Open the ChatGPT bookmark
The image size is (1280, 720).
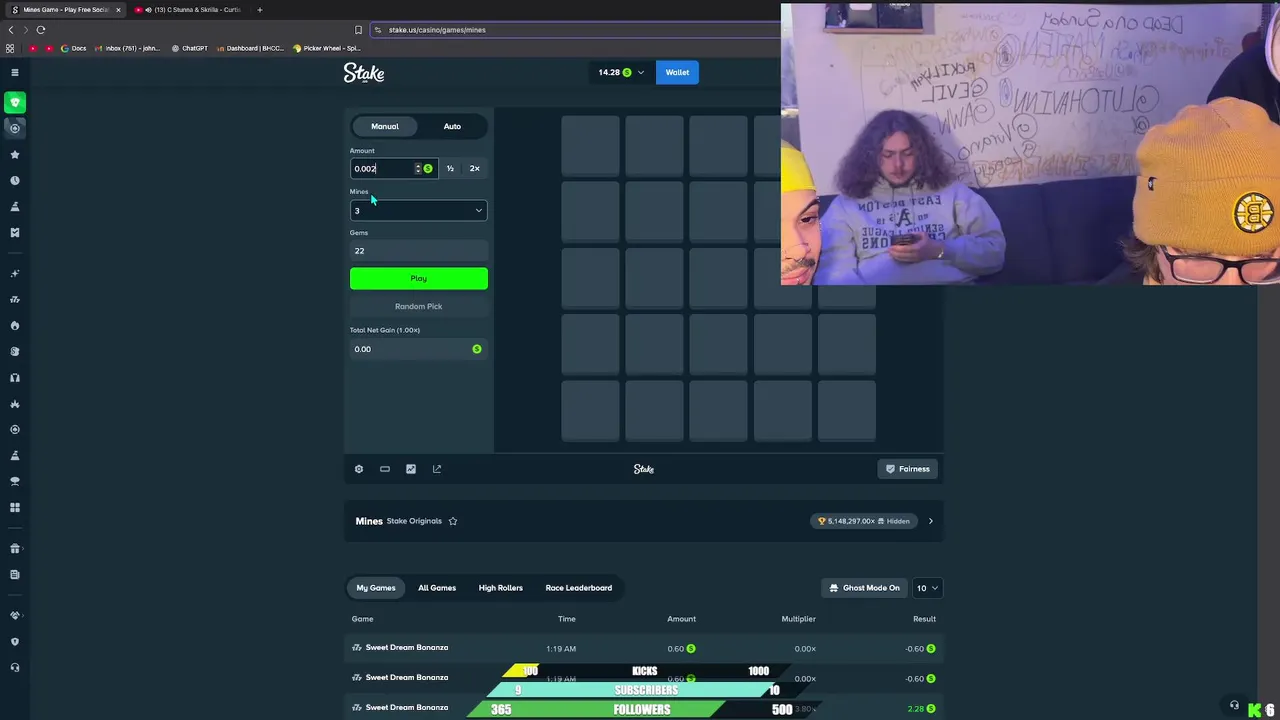(190, 48)
